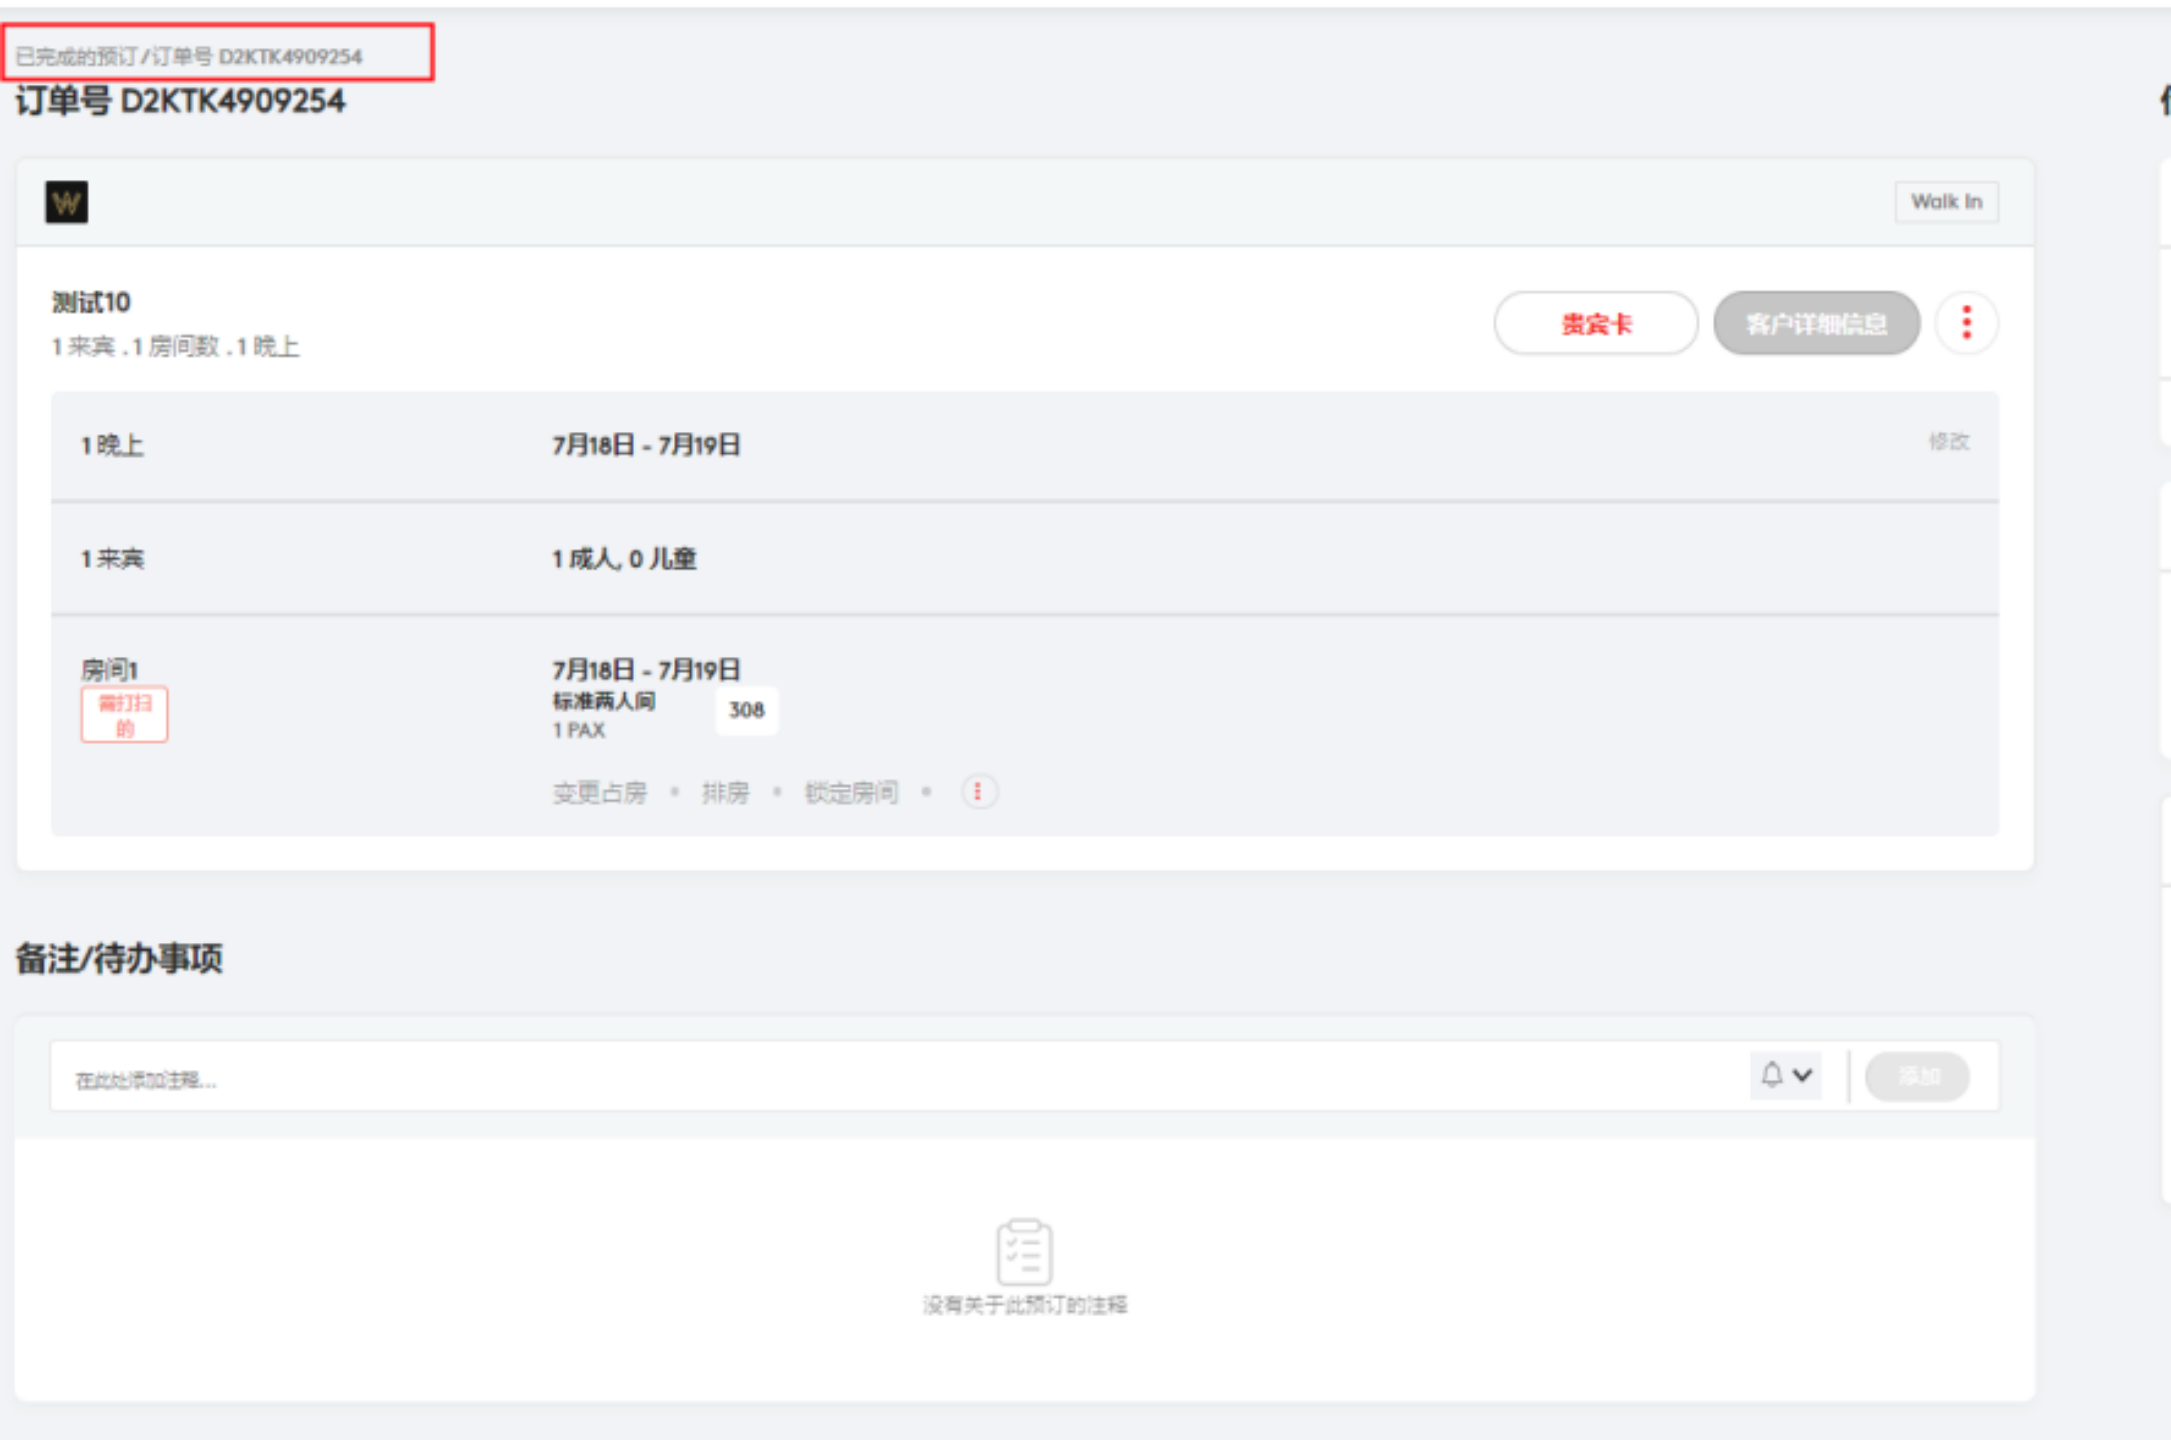The height and width of the screenshot is (1440, 2171).
Task: Open 客户详细信息 button
Action: 1816,323
